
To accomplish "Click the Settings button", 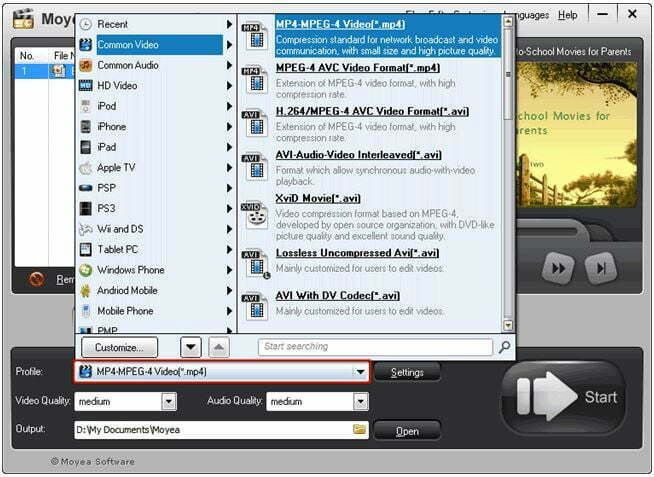I will point(407,372).
